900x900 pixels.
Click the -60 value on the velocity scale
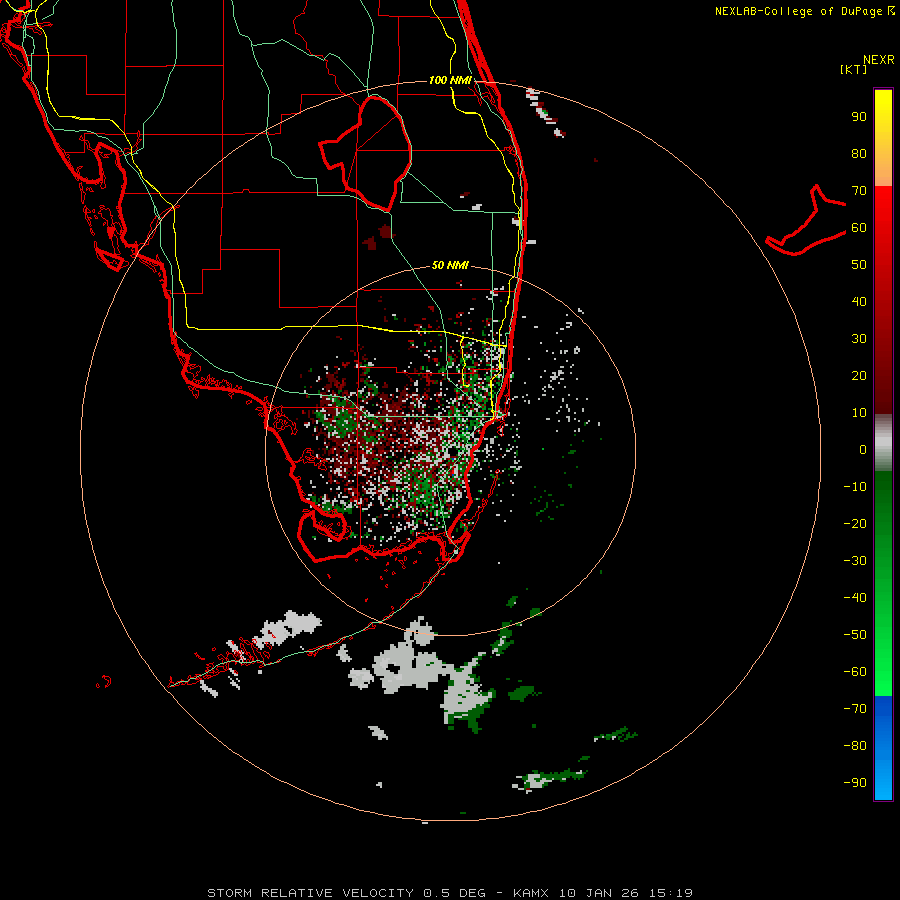pos(855,672)
